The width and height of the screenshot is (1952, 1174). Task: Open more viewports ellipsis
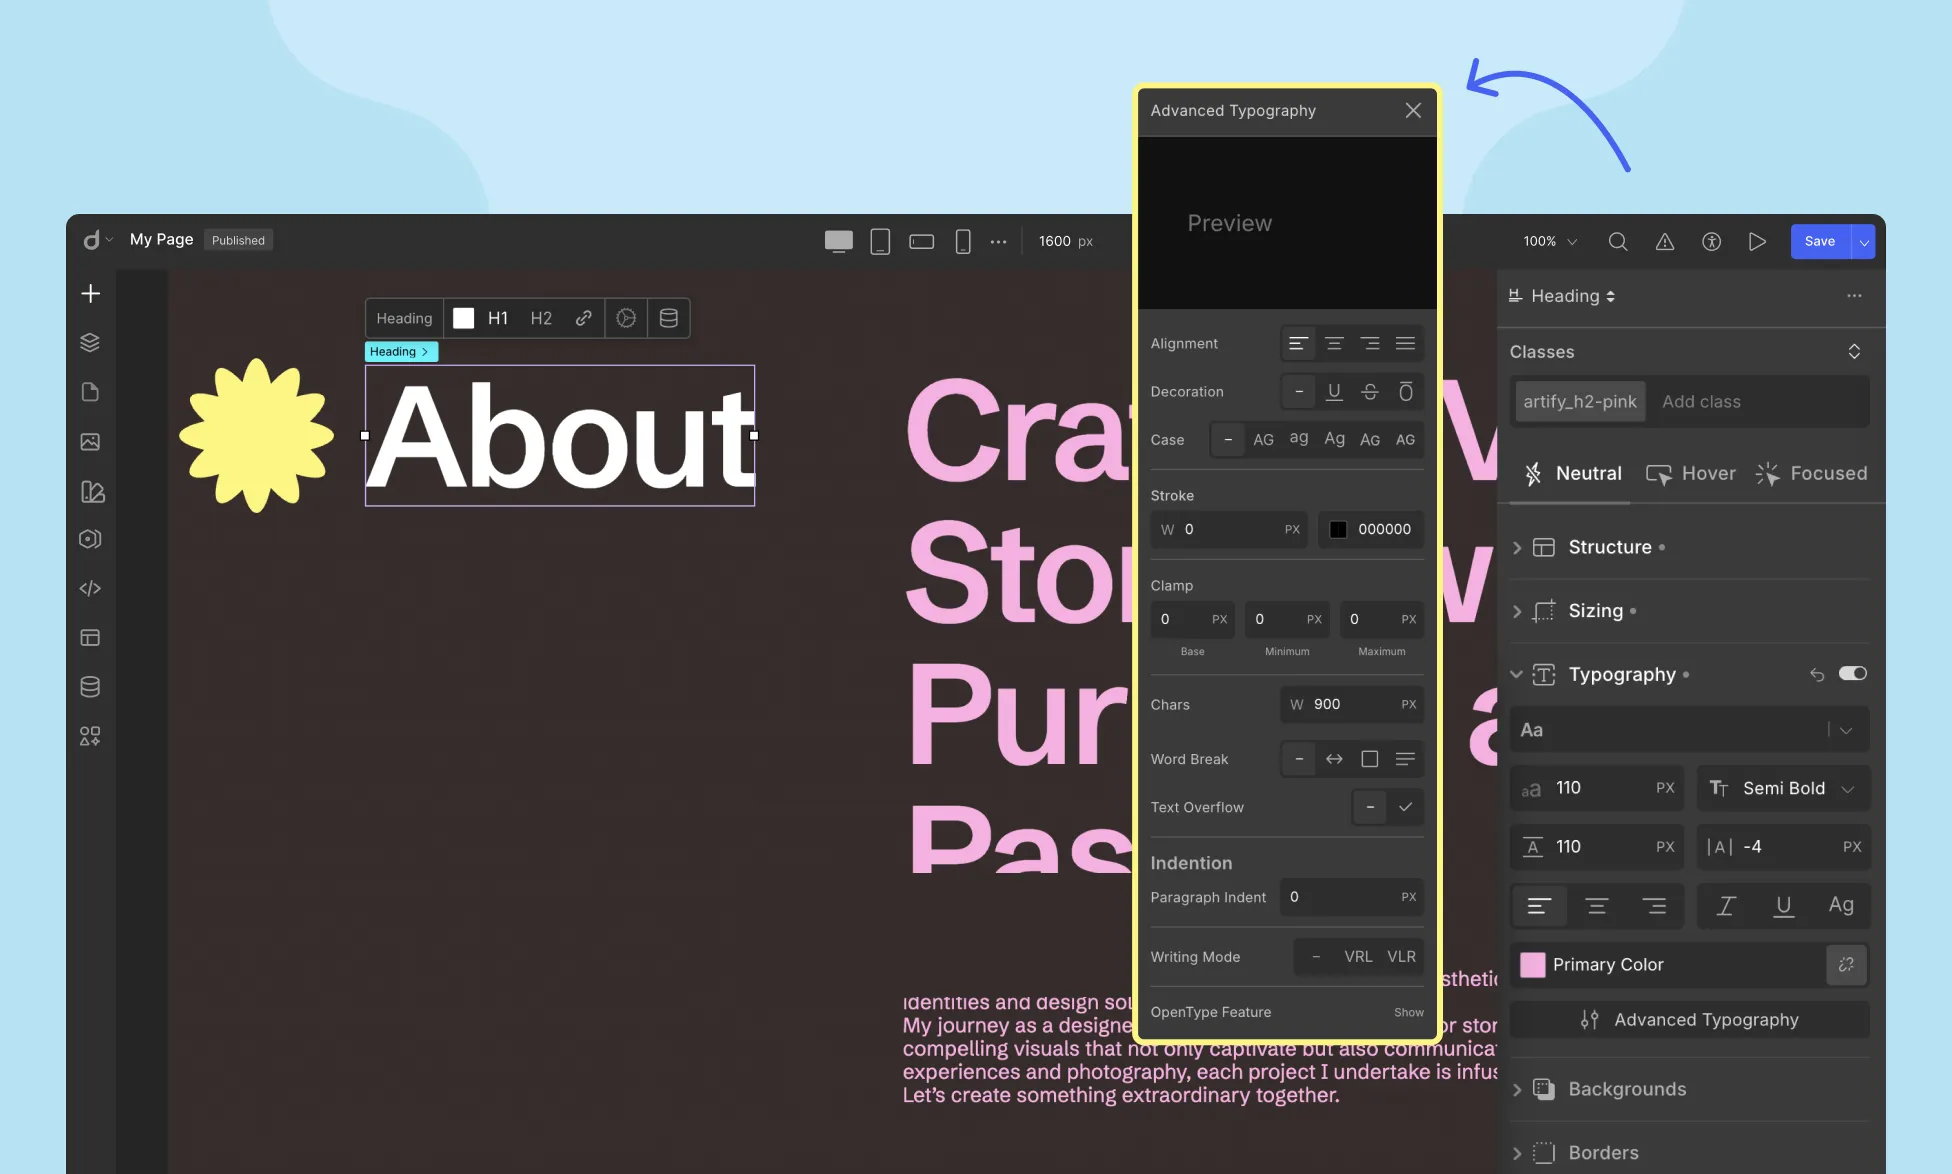pyautogui.click(x=998, y=241)
